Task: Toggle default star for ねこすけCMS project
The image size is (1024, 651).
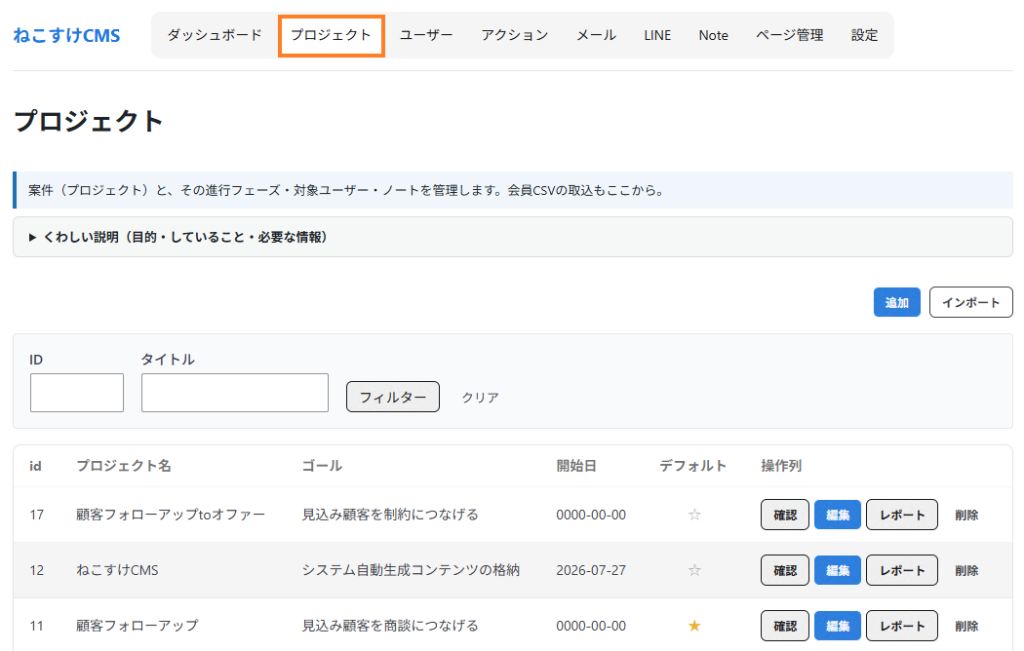Action: pos(694,570)
